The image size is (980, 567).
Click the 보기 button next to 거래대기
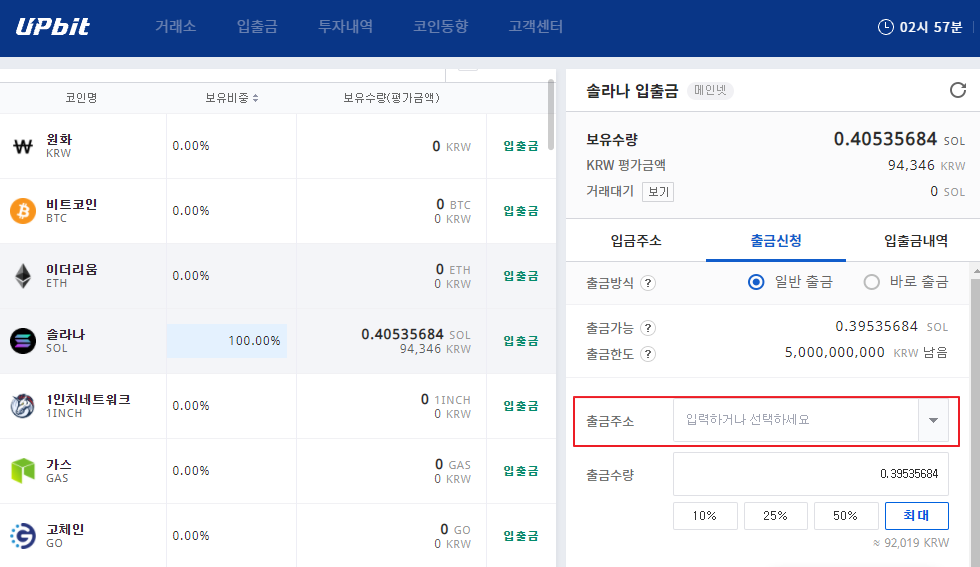coord(658,191)
